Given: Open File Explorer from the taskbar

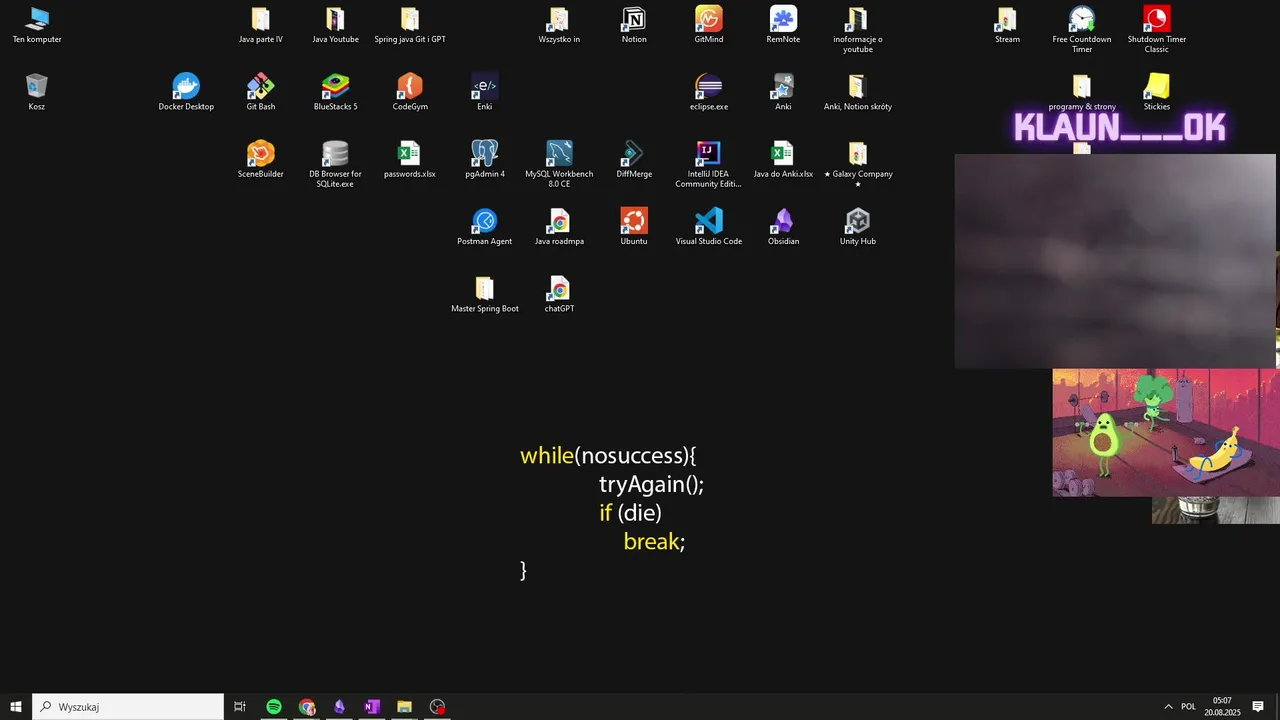Looking at the screenshot, I should click(405, 707).
